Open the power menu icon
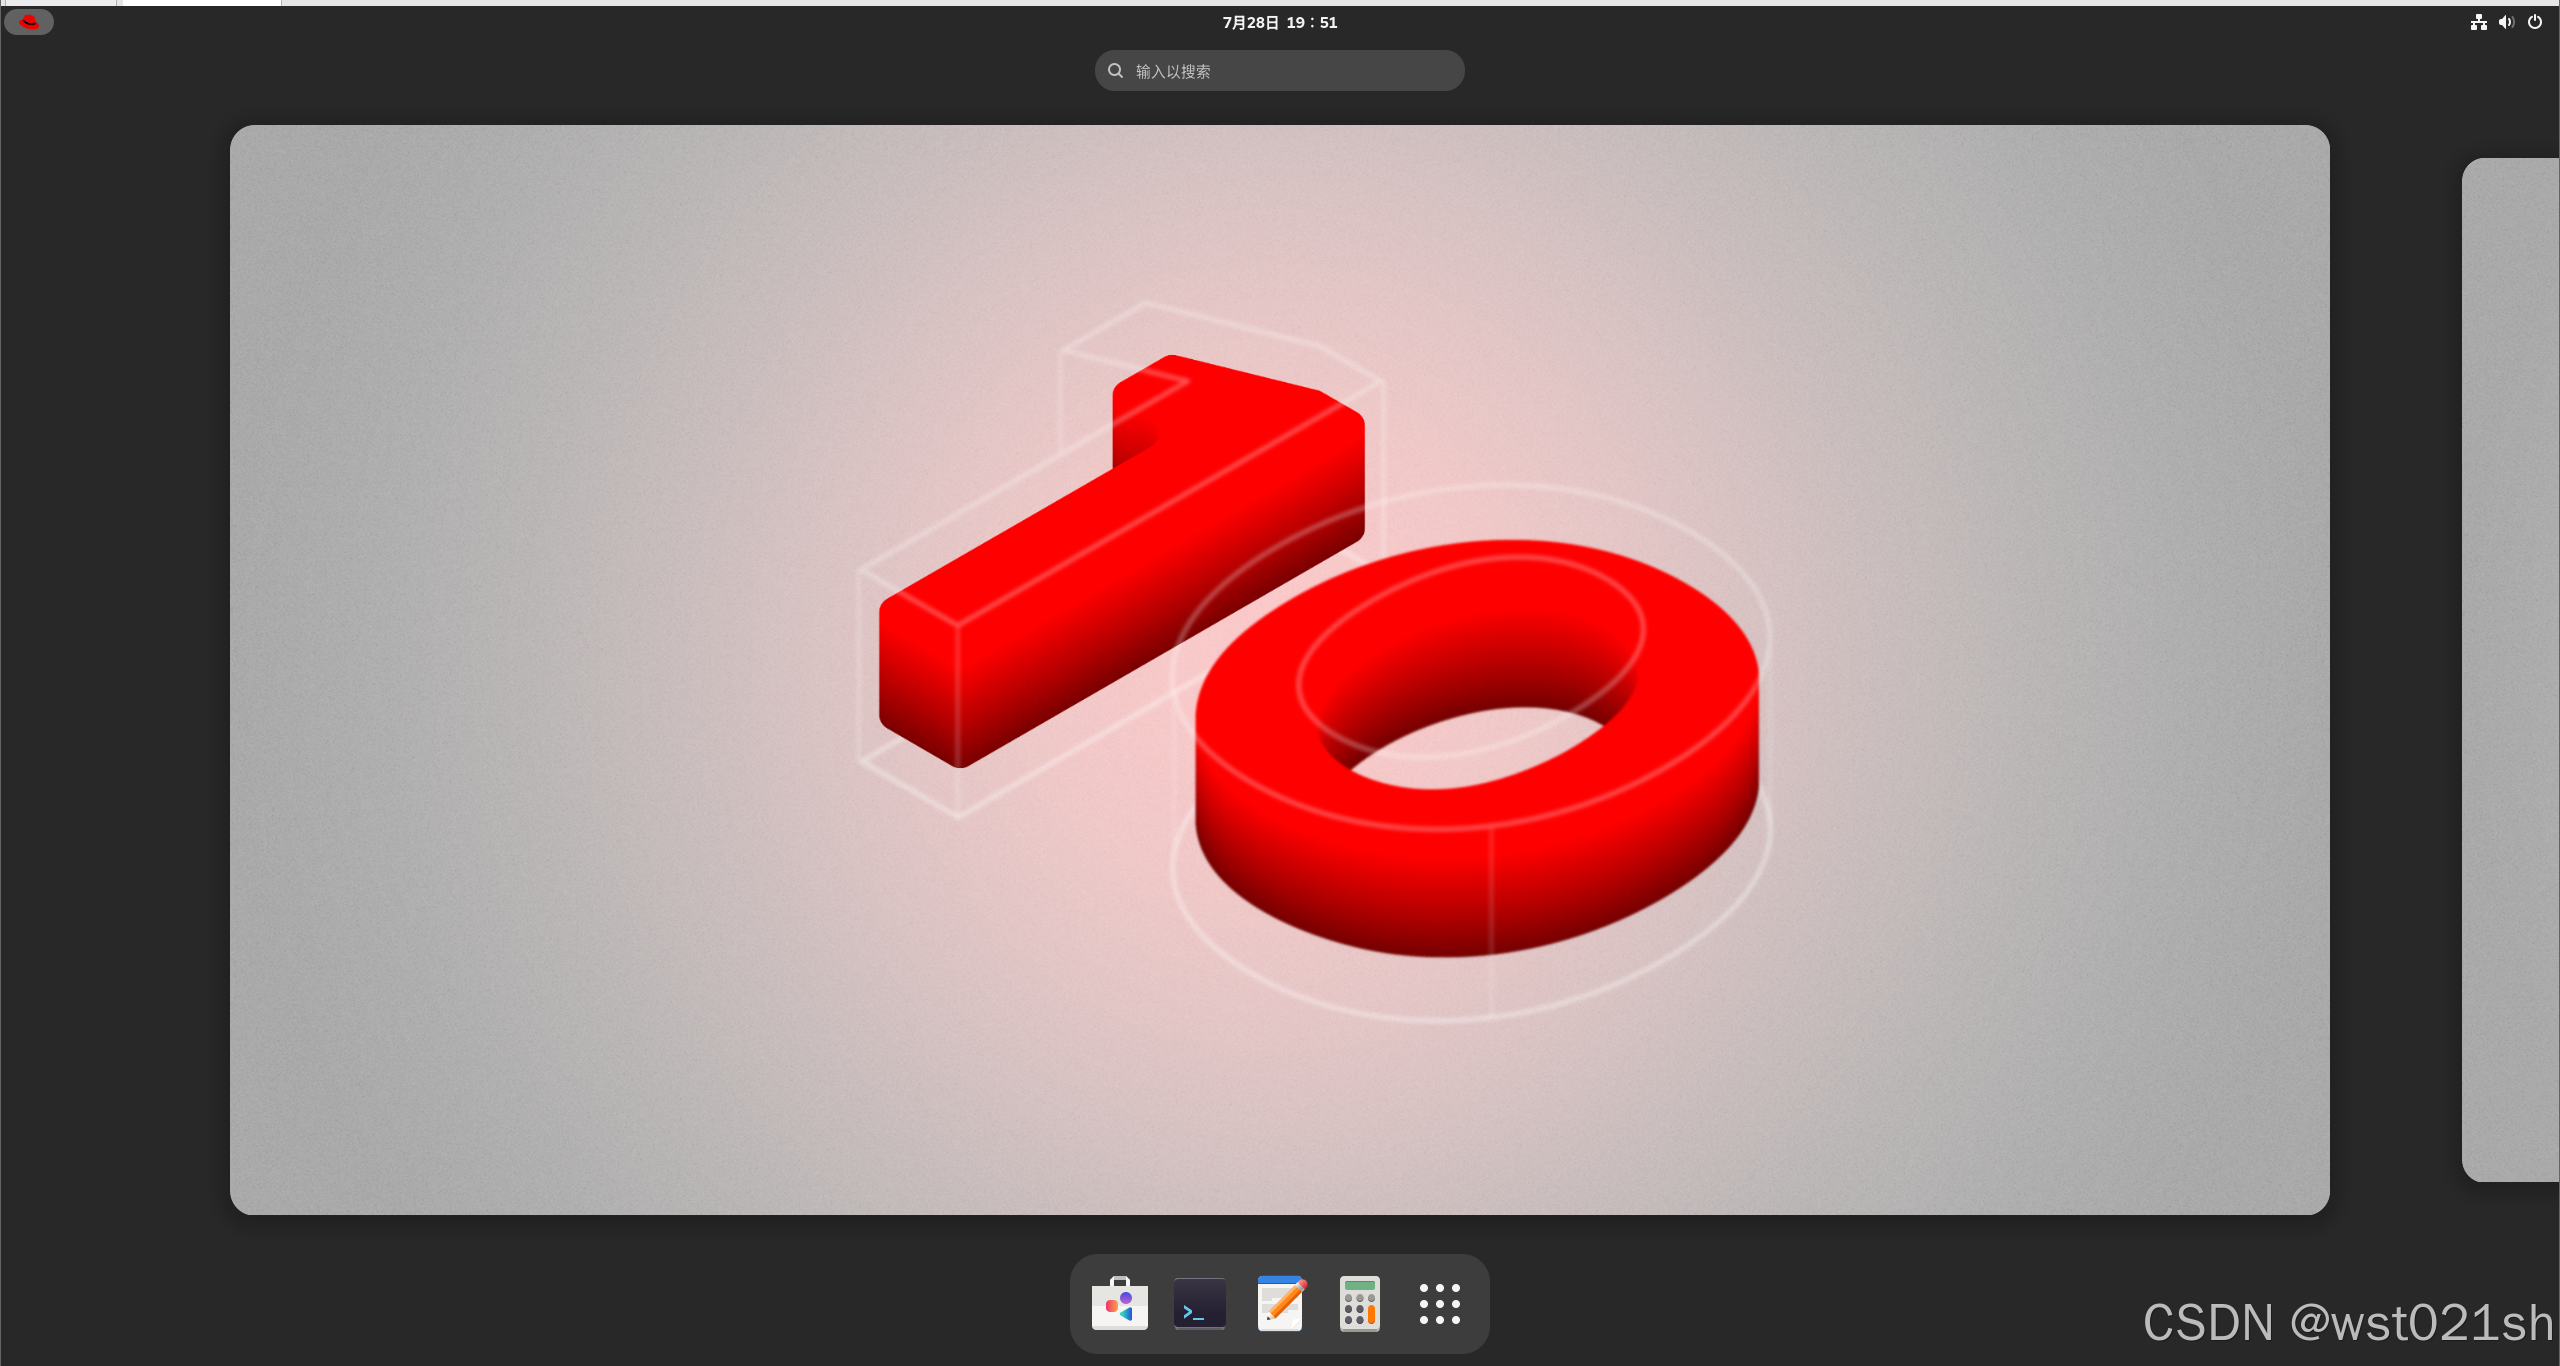The width and height of the screenshot is (2560, 1366). pos(2535,22)
